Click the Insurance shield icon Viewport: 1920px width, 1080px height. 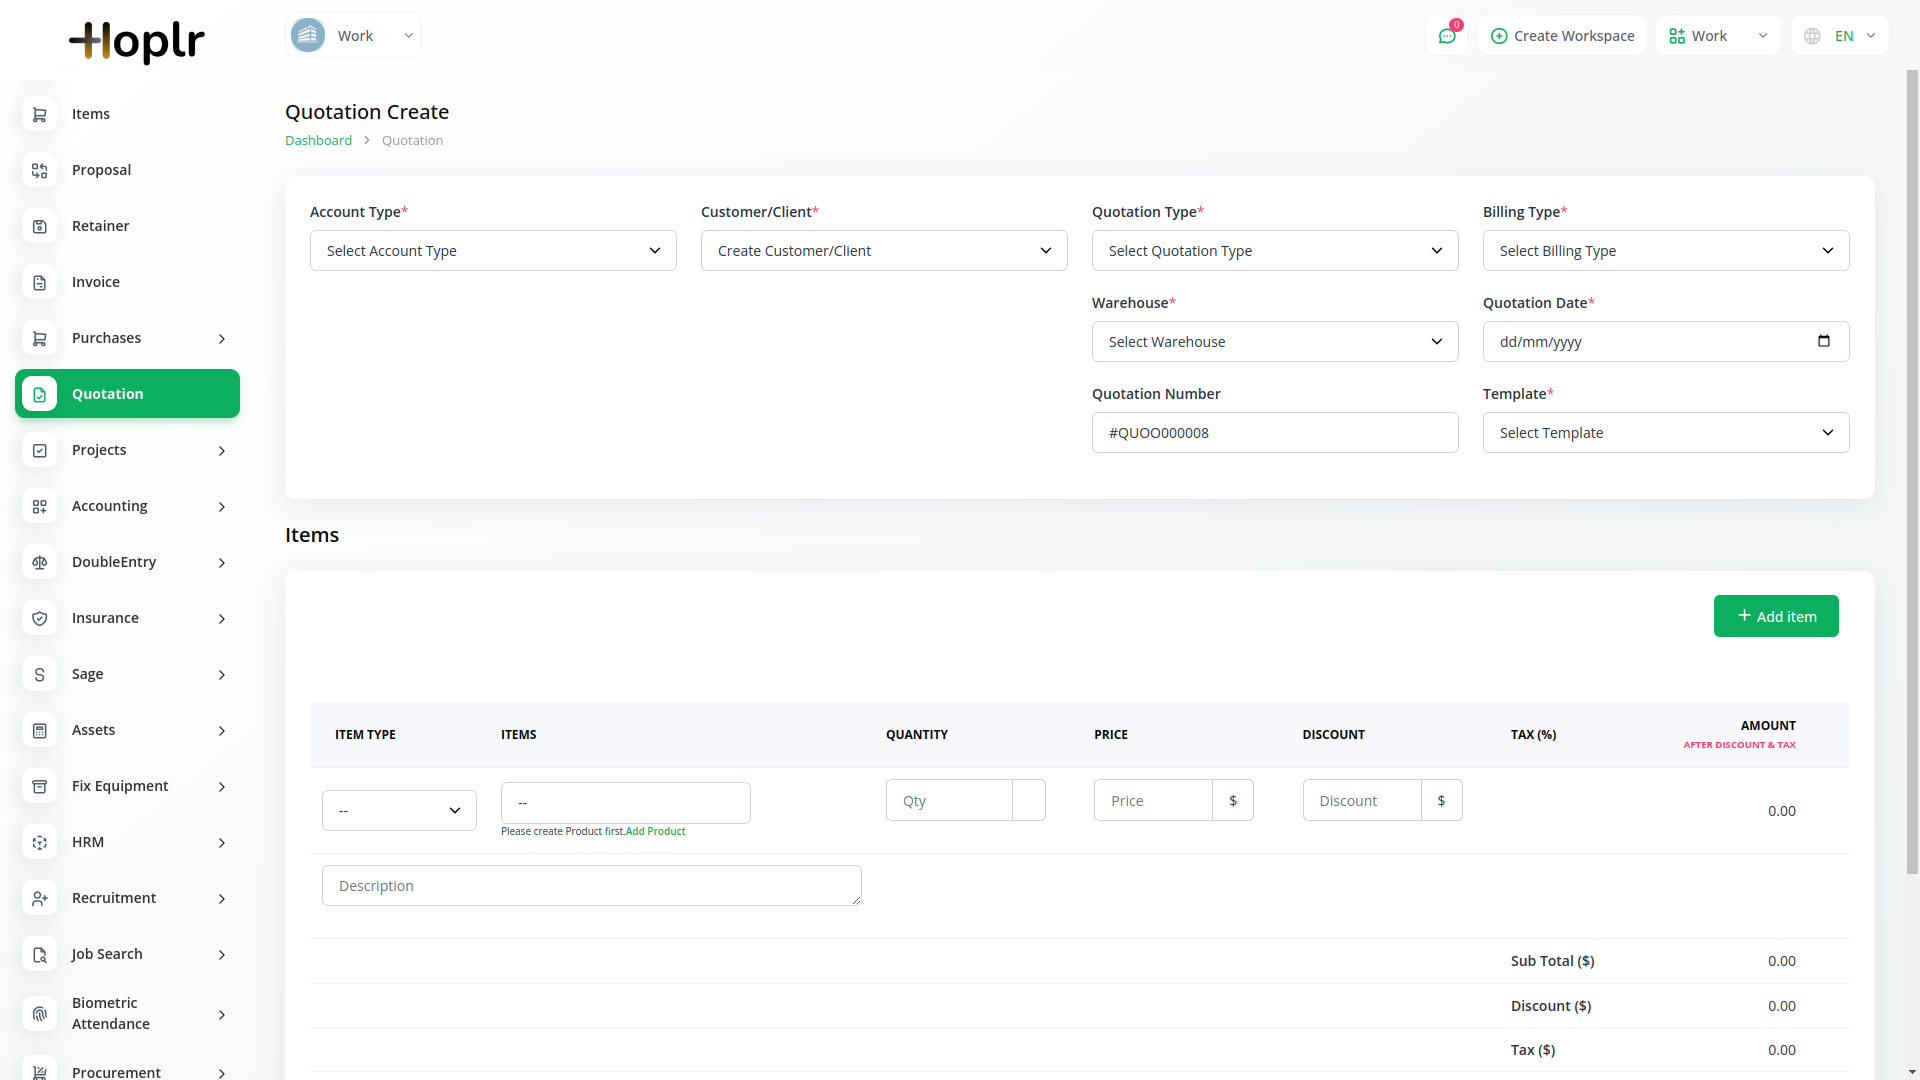(x=39, y=618)
